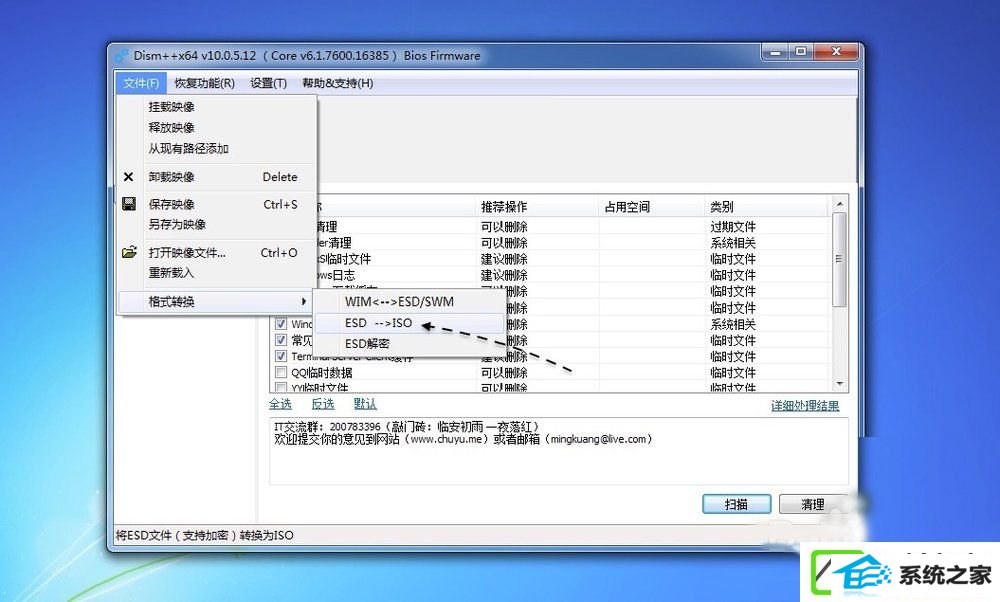
Task: Select WIM<-->ESD/SWM conversion option
Action: click(409, 302)
